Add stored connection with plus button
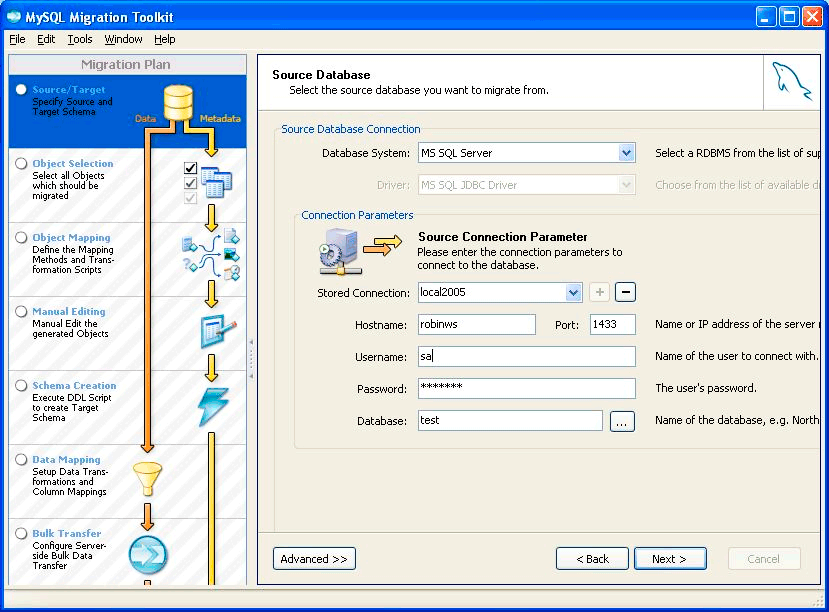This screenshot has height=612, width=829. [600, 292]
